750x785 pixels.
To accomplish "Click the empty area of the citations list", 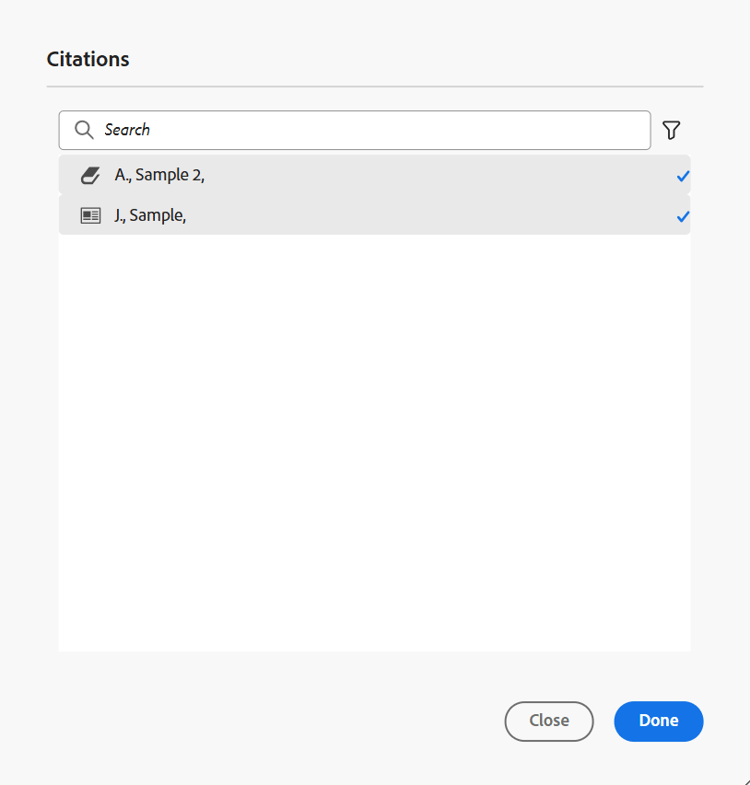I will pyautogui.click(x=374, y=443).
